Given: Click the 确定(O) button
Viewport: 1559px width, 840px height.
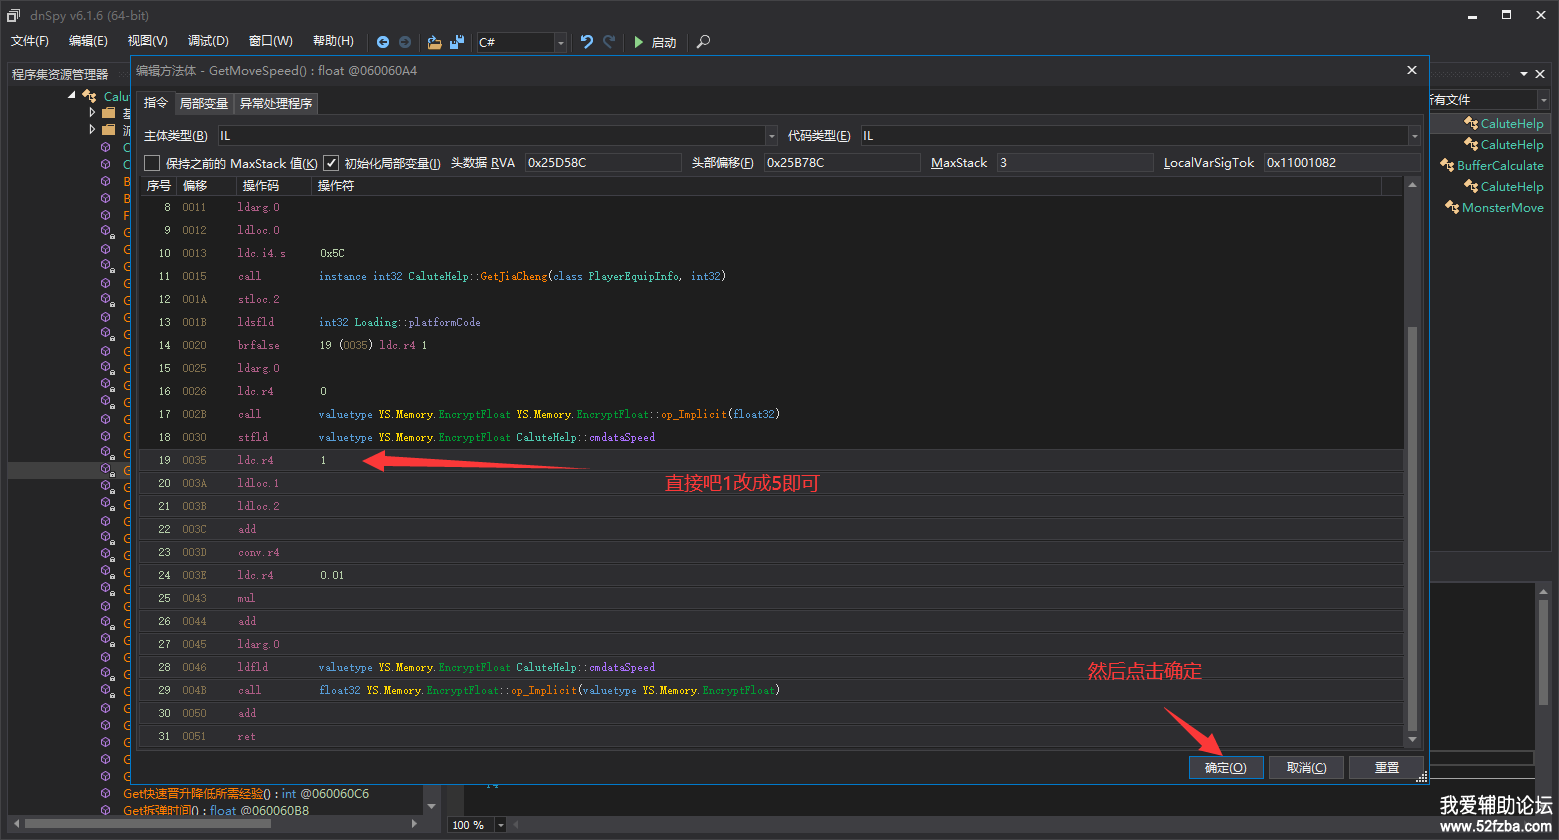Looking at the screenshot, I should point(1226,767).
